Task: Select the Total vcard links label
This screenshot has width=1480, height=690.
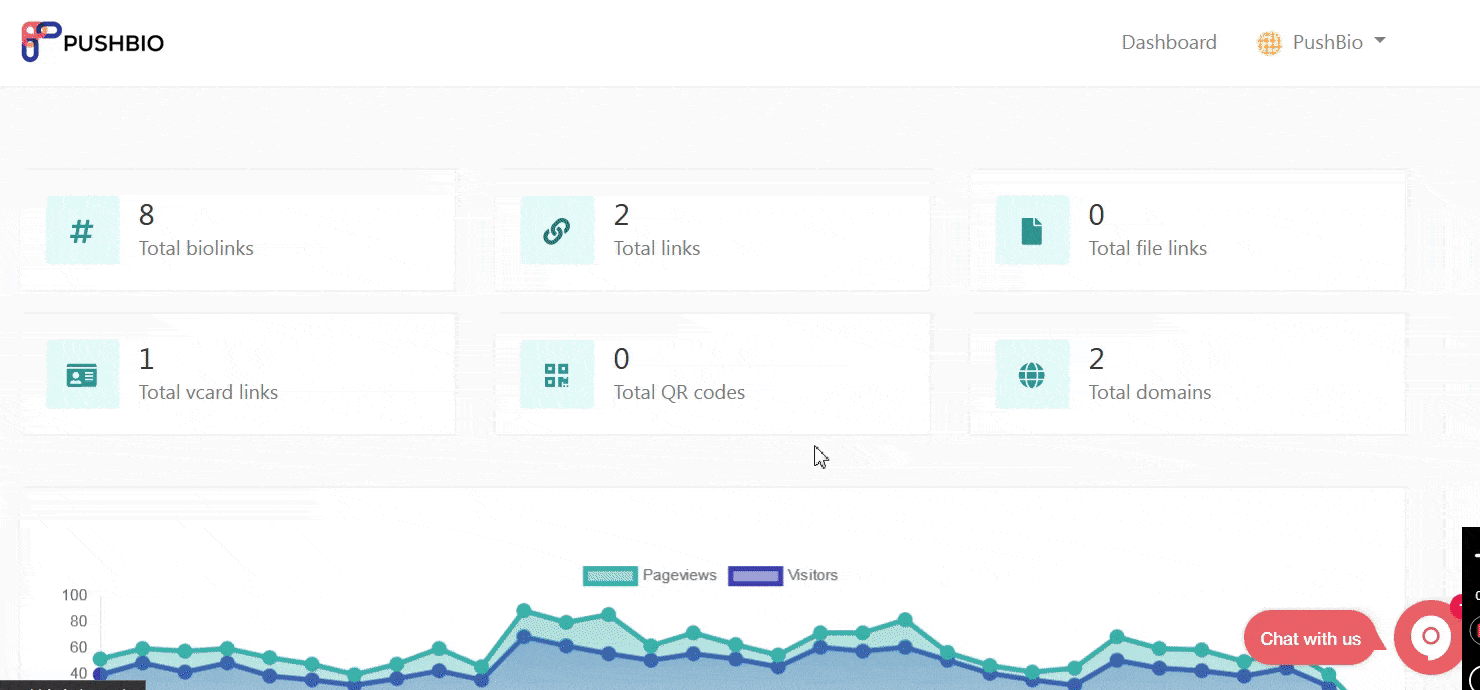Action: pyautogui.click(x=208, y=392)
